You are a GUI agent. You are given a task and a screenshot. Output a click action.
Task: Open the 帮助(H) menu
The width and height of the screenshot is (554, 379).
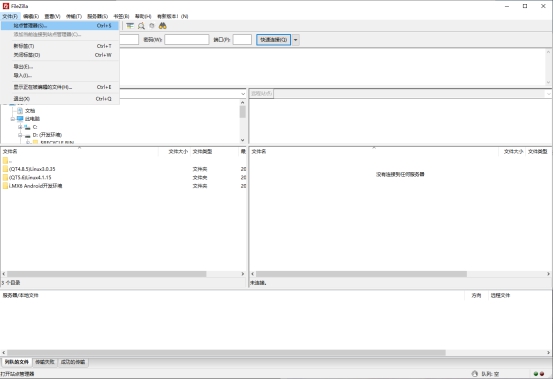[x=143, y=16]
